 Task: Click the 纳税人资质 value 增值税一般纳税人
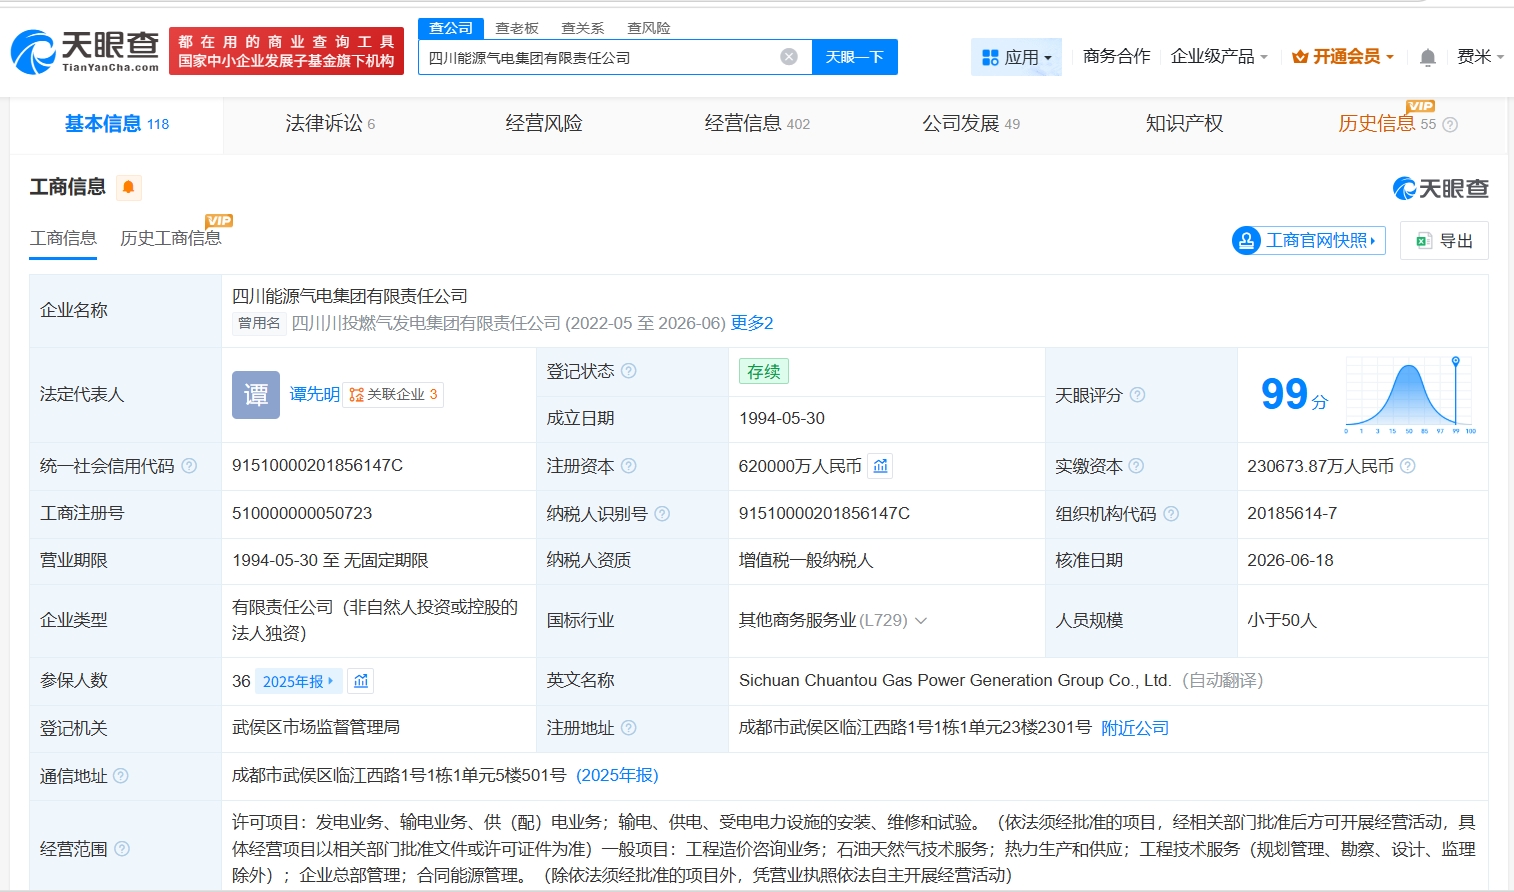806,561
